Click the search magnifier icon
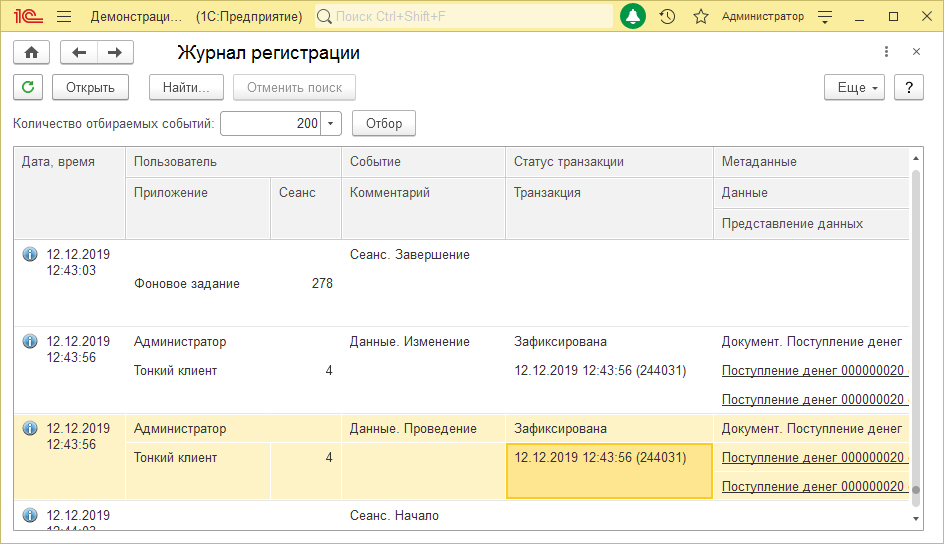This screenshot has height=544, width=944. tap(324, 16)
